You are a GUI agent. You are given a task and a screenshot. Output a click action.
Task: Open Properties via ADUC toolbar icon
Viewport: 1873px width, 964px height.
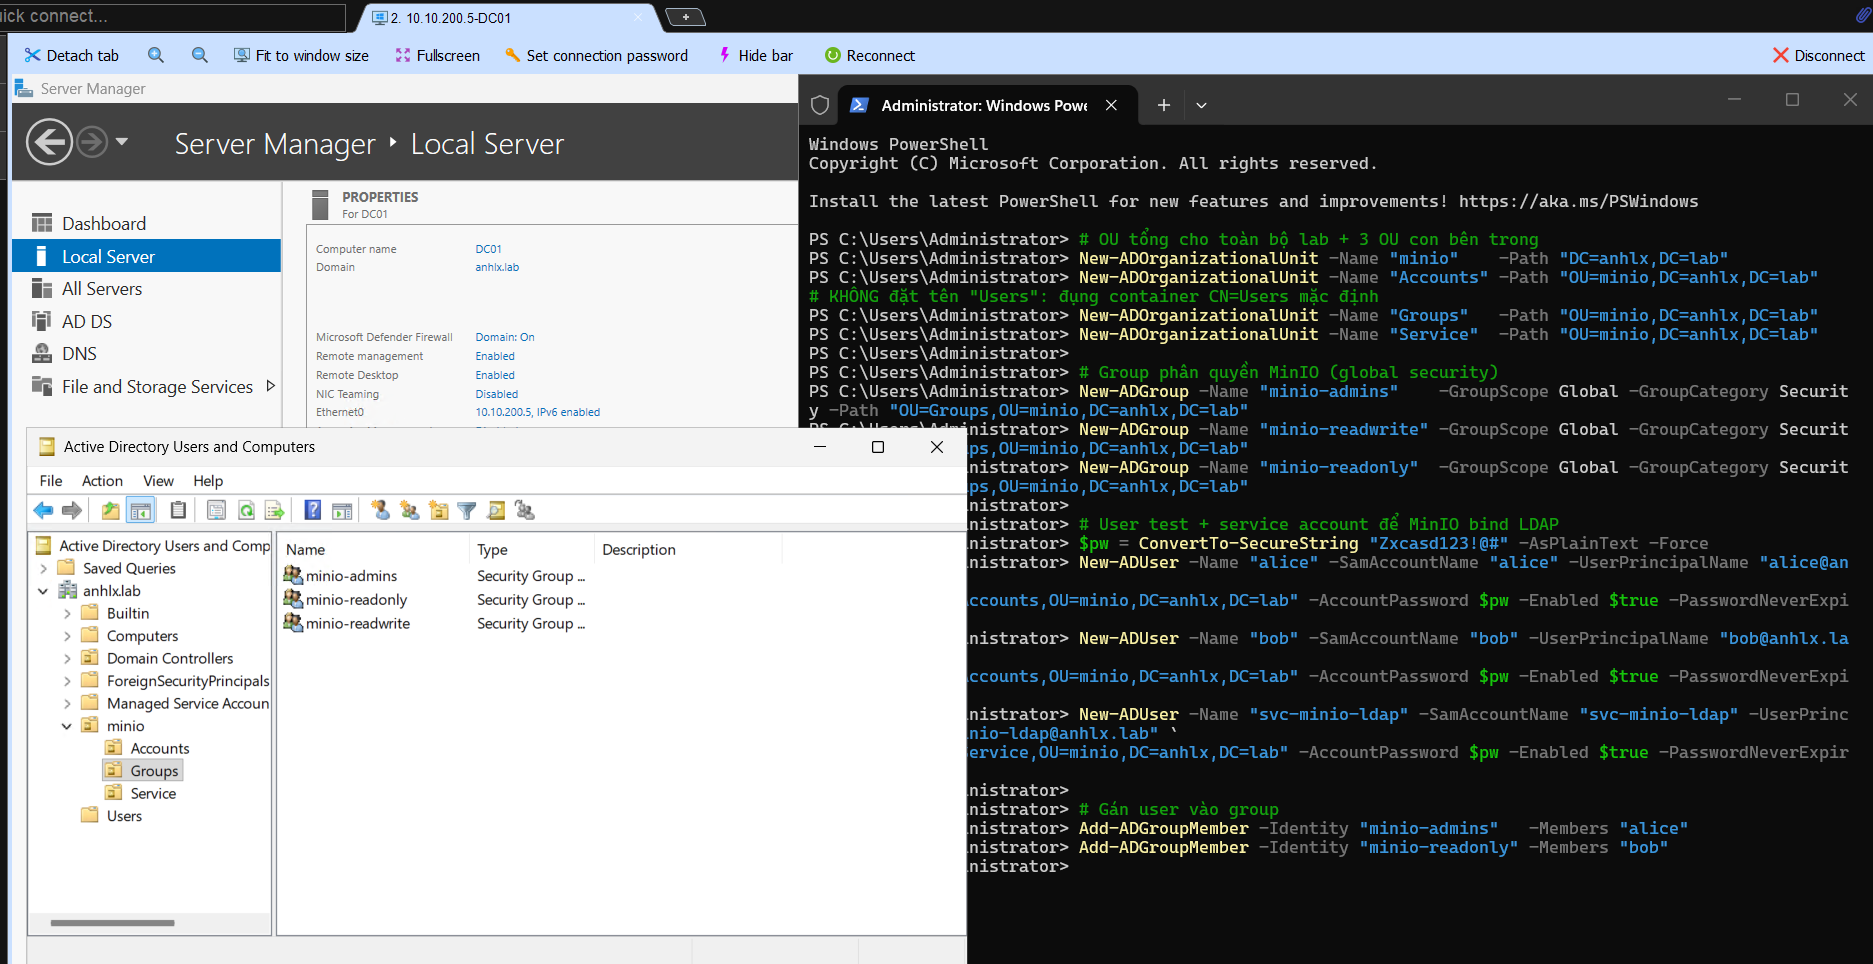click(x=216, y=511)
